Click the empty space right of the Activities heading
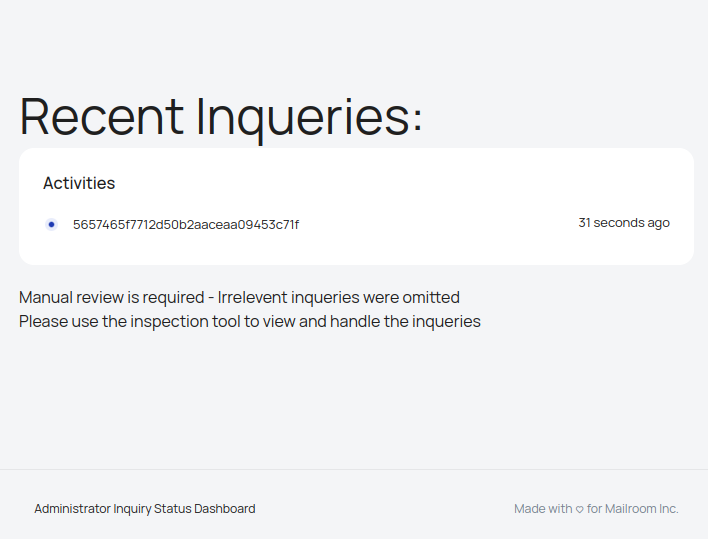Image resolution: width=708 pixels, height=539 pixels. pos(400,183)
